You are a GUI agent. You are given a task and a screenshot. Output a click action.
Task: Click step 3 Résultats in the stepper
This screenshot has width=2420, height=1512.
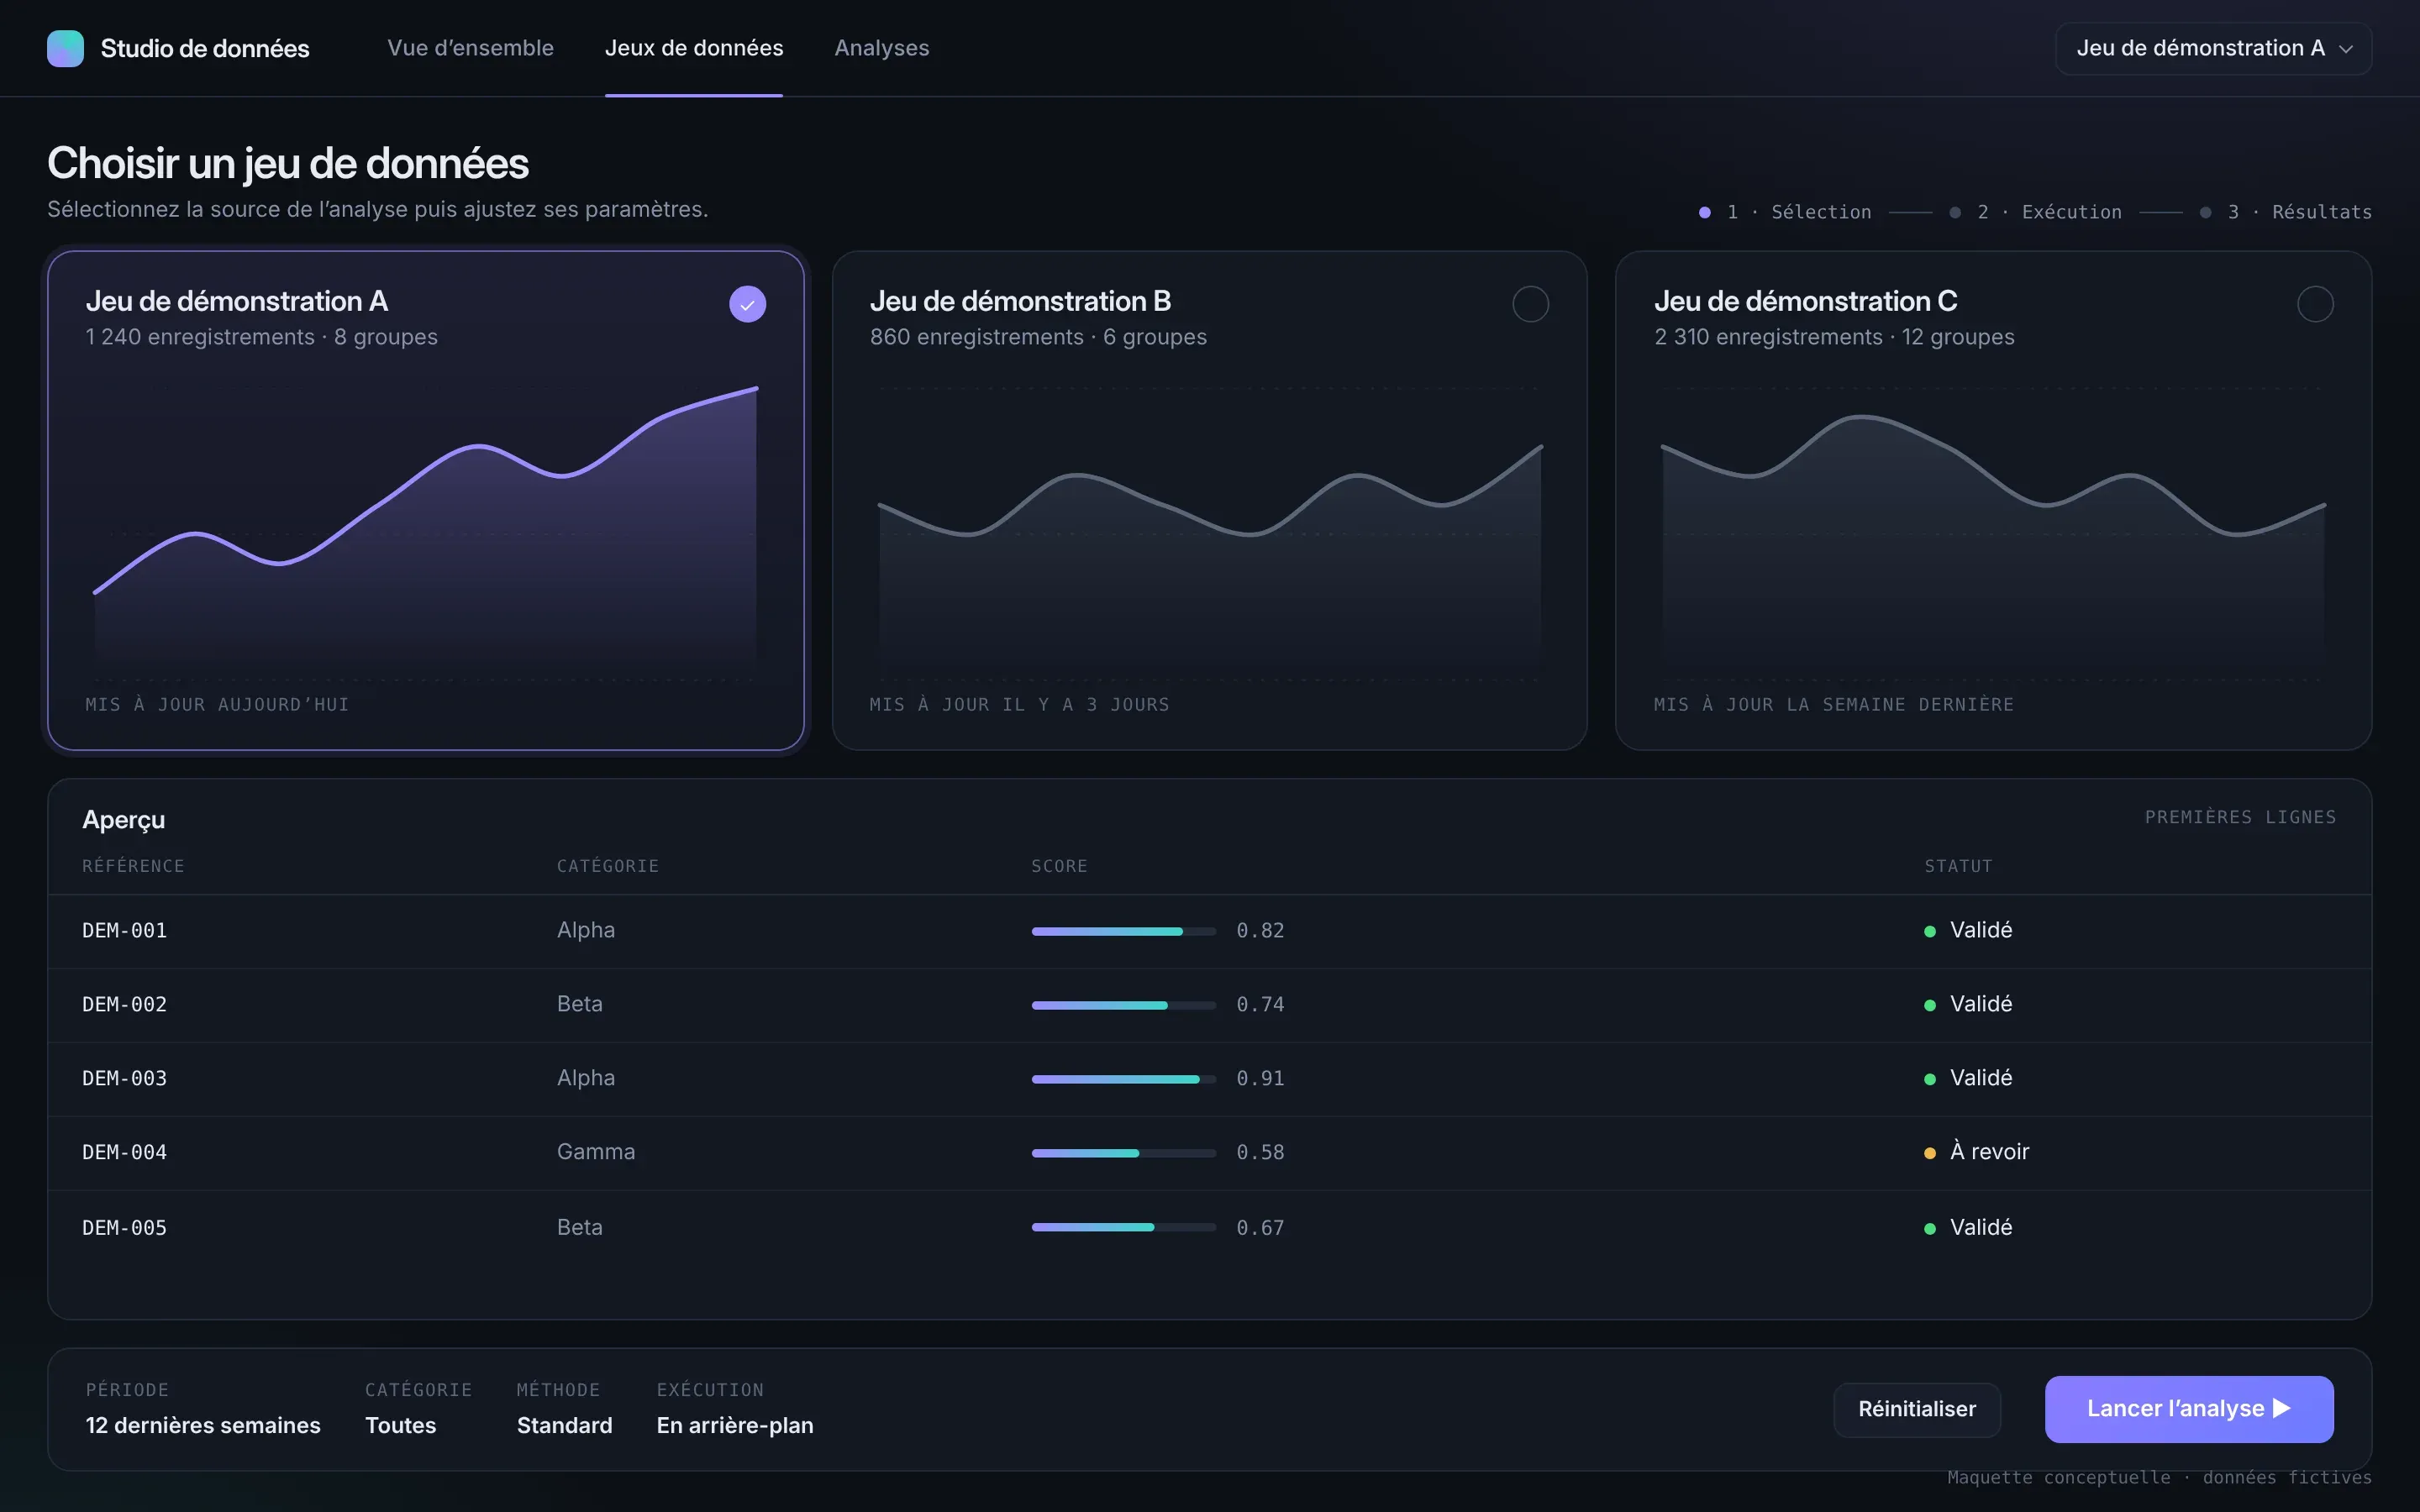coord(2285,212)
